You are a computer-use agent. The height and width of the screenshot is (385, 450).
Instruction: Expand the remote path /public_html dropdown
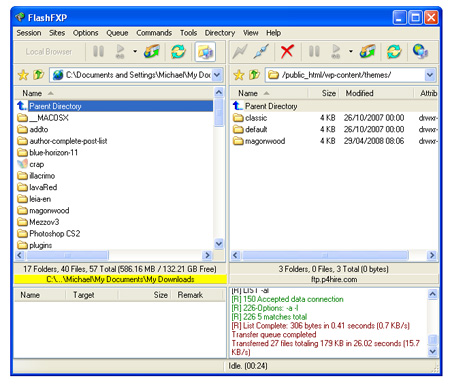point(430,75)
